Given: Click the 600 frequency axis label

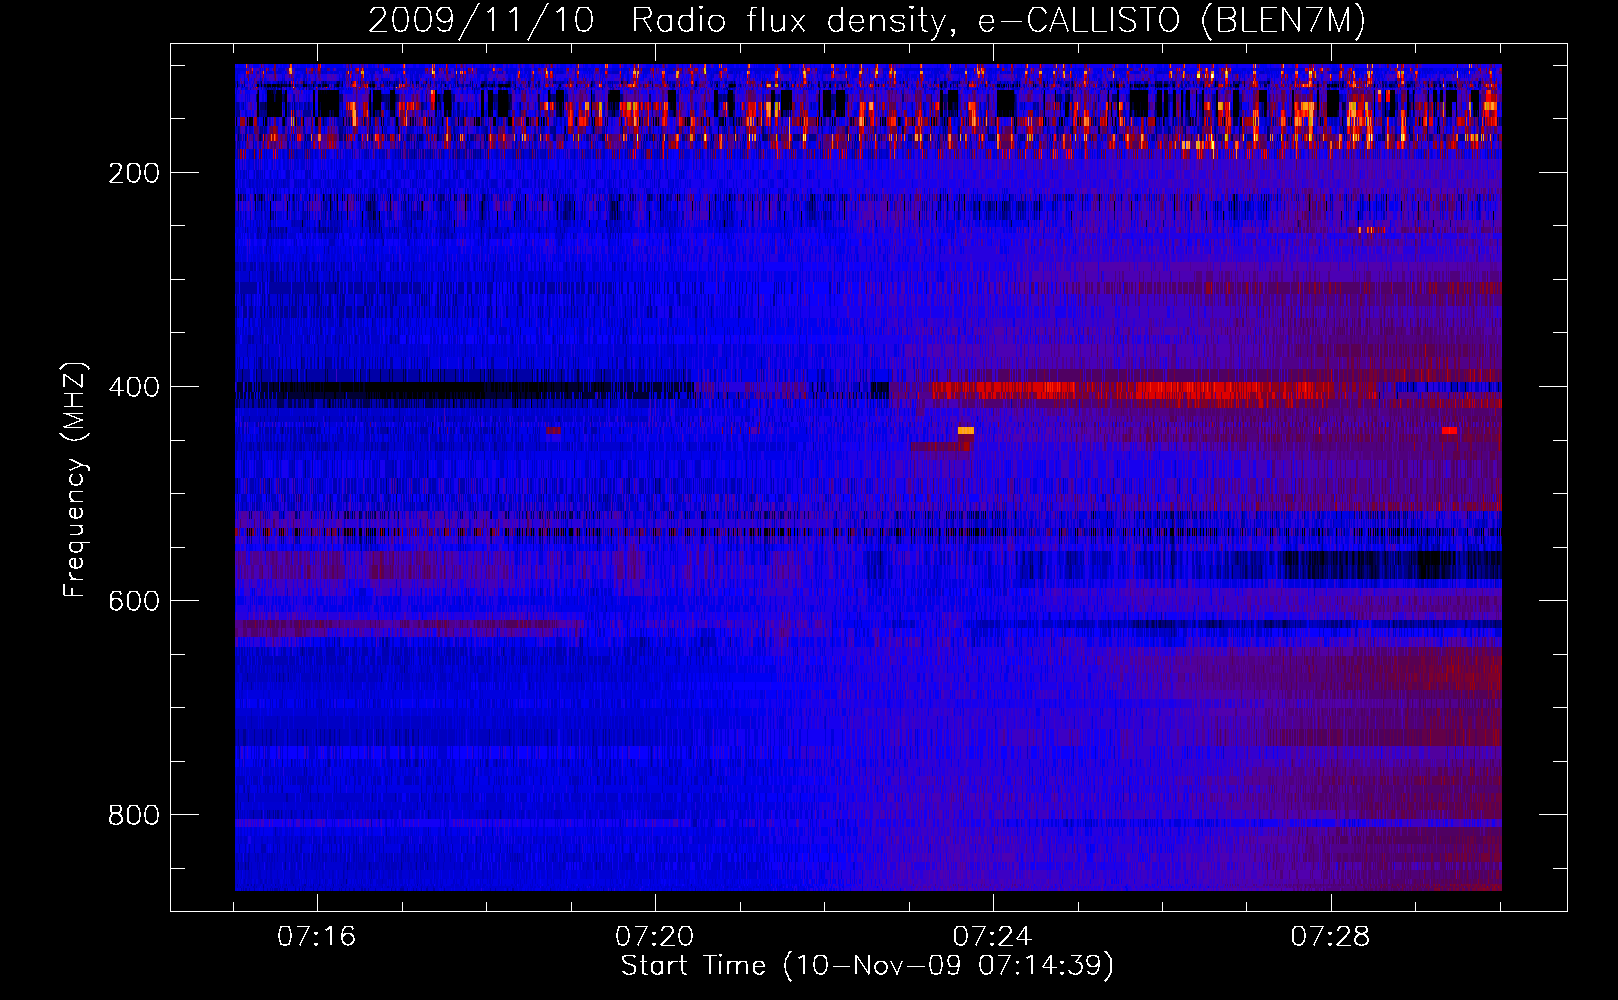Looking at the screenshot, I should click(x=134, y=601).
